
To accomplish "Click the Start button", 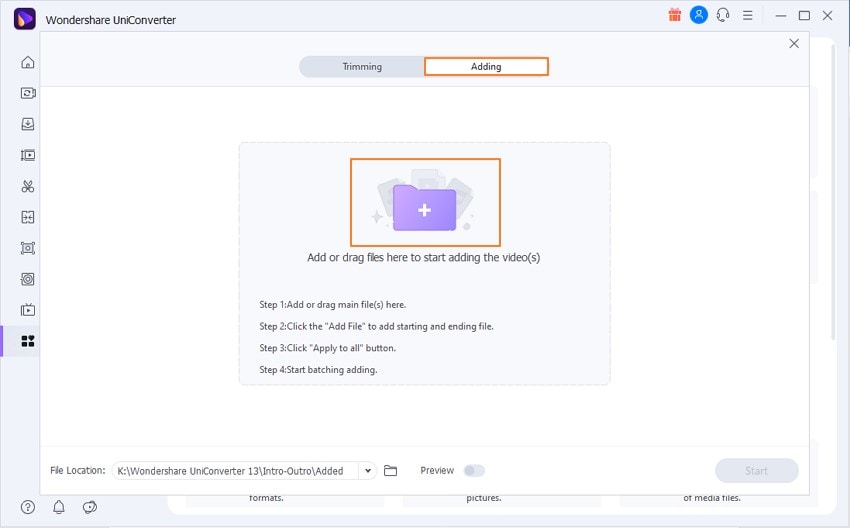I will point(756,471).
